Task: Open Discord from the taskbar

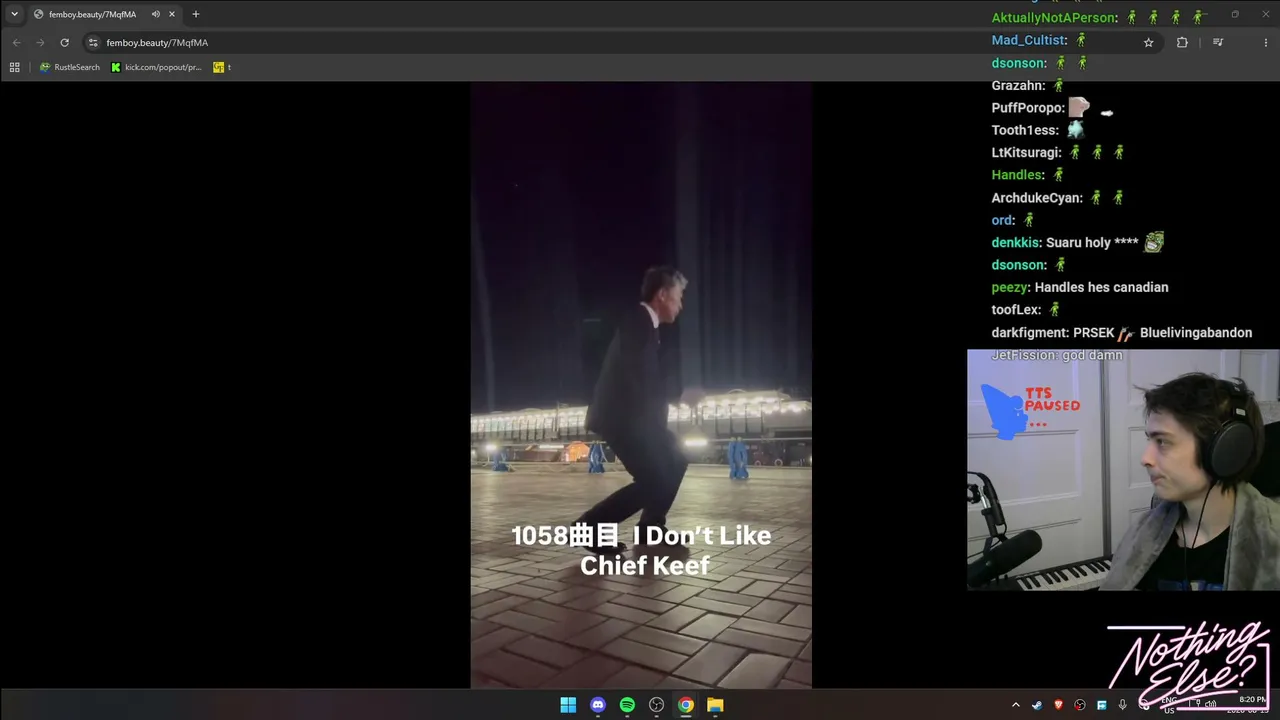Action: (598, 705)
